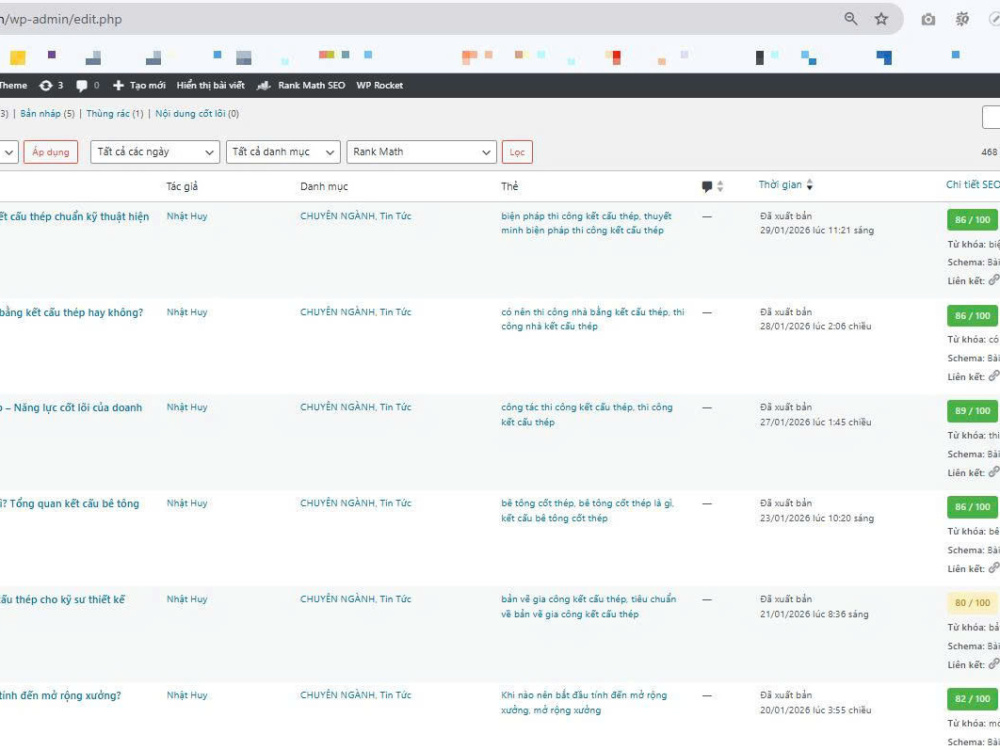Click the Tác giả column header
The height and width of the screenshot is (750, 1000).
click(182, 187)
